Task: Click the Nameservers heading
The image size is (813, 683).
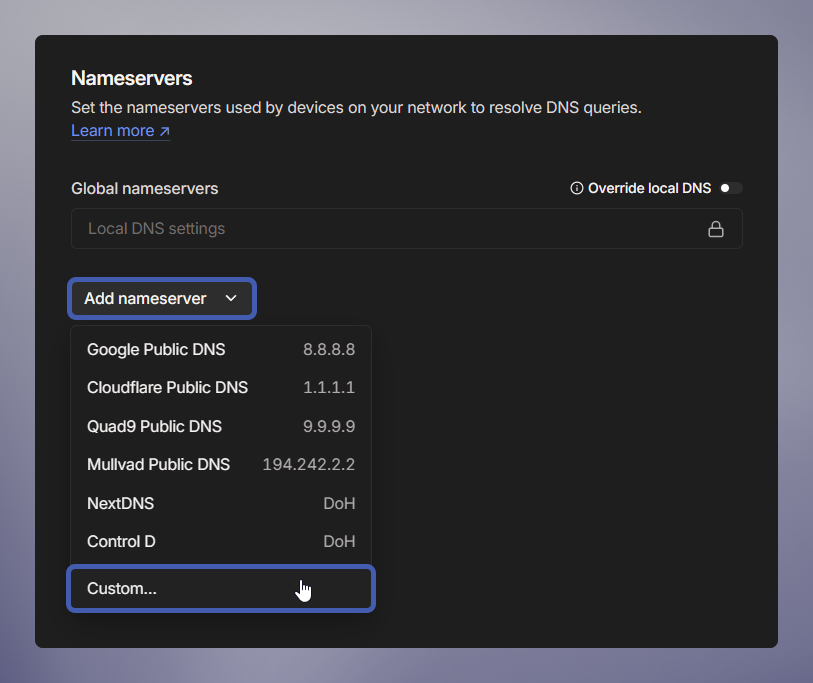Action: pyautogui.click(x=132, y=78)
